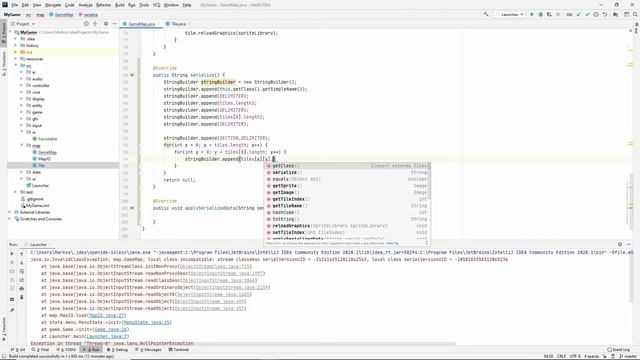Switch to the Tile.java editor tab
Viewport: 640px width, 360px height.
tap(178, 24)
